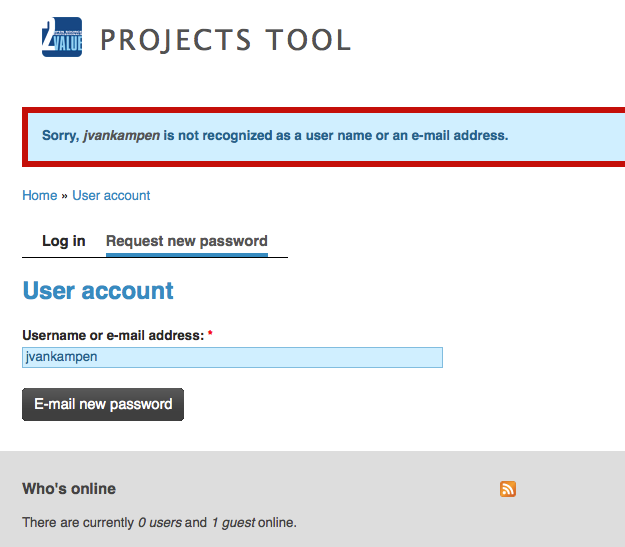Screen dimensions: 625x547
Task: Click the large User account page heading
Action: (x=98, y=290)
